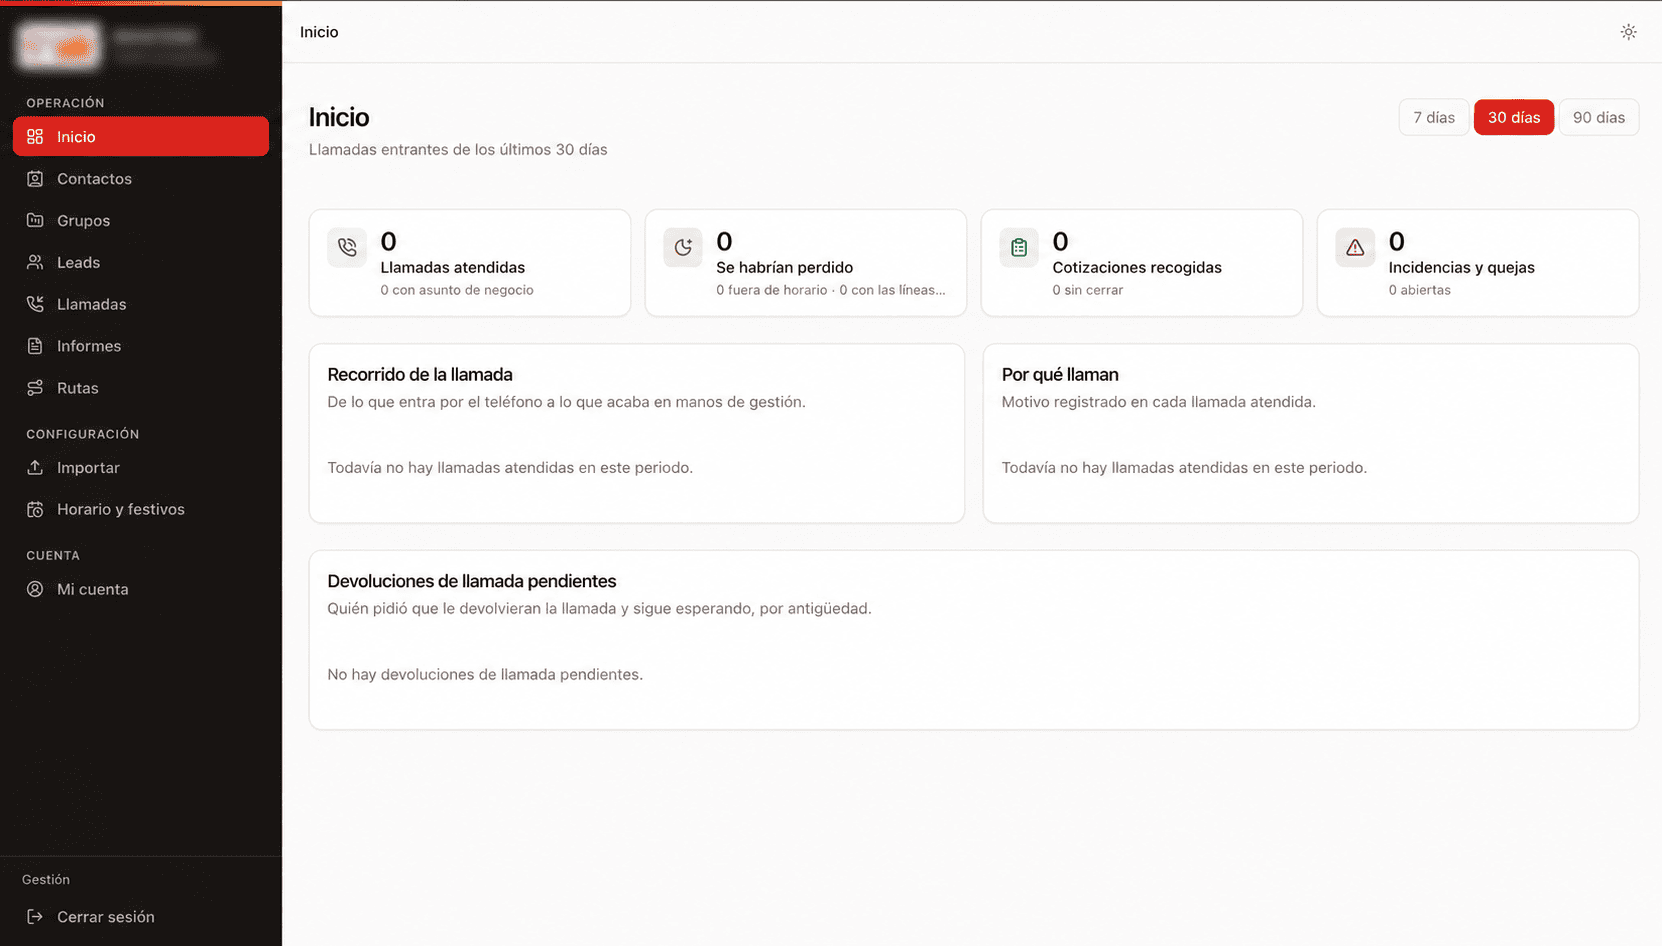Viewport: 1662px width, 946px height.
Task: Select the 7 días period
Action: click(1434, 117)
